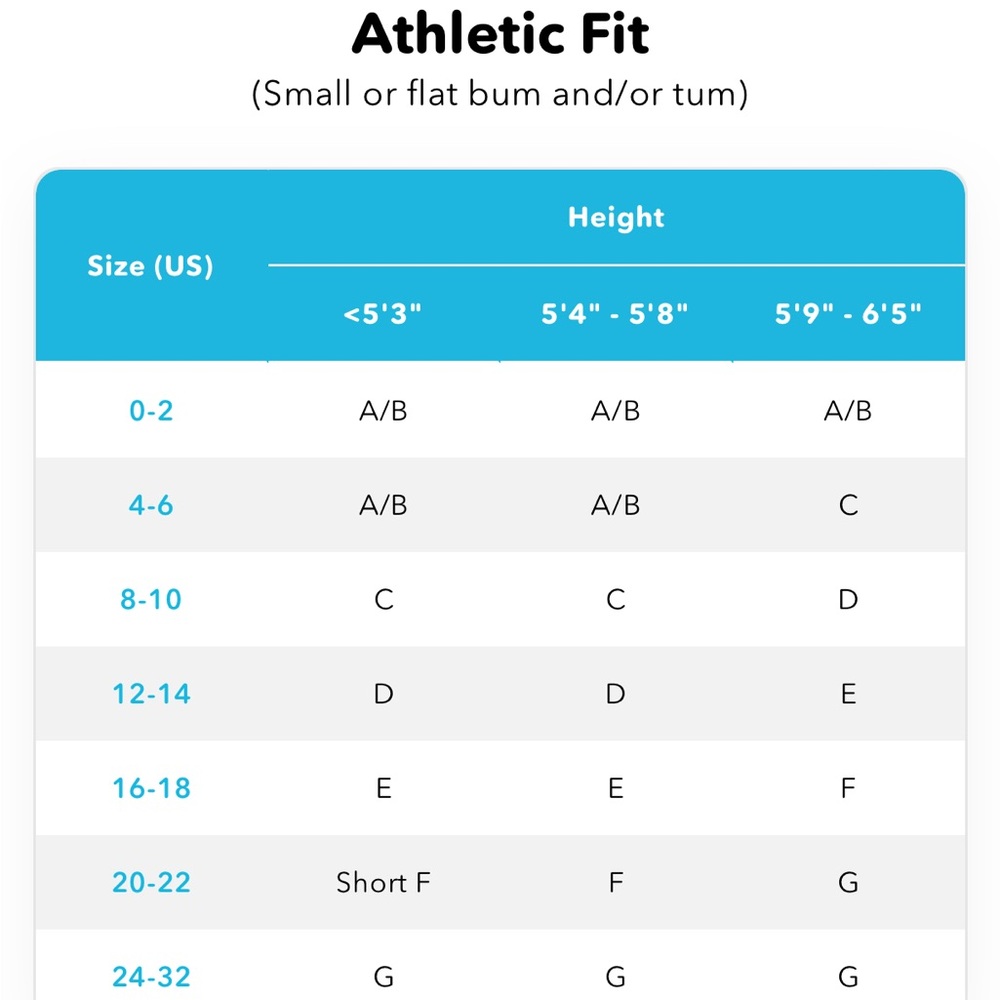Select the Size (US) column header
The height and width of the screenshot is (1000, 1000).
151,265
